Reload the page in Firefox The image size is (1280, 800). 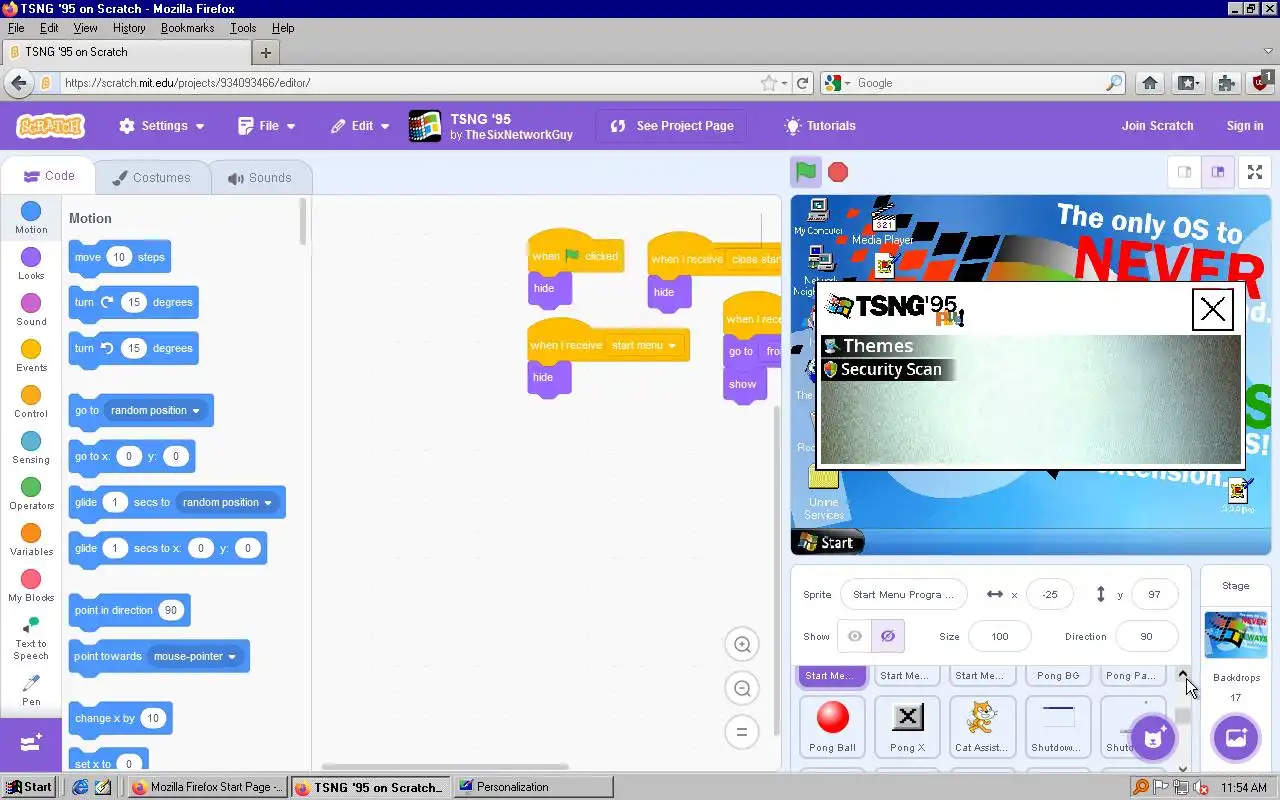pyautogui.click(x=802, y=83)
